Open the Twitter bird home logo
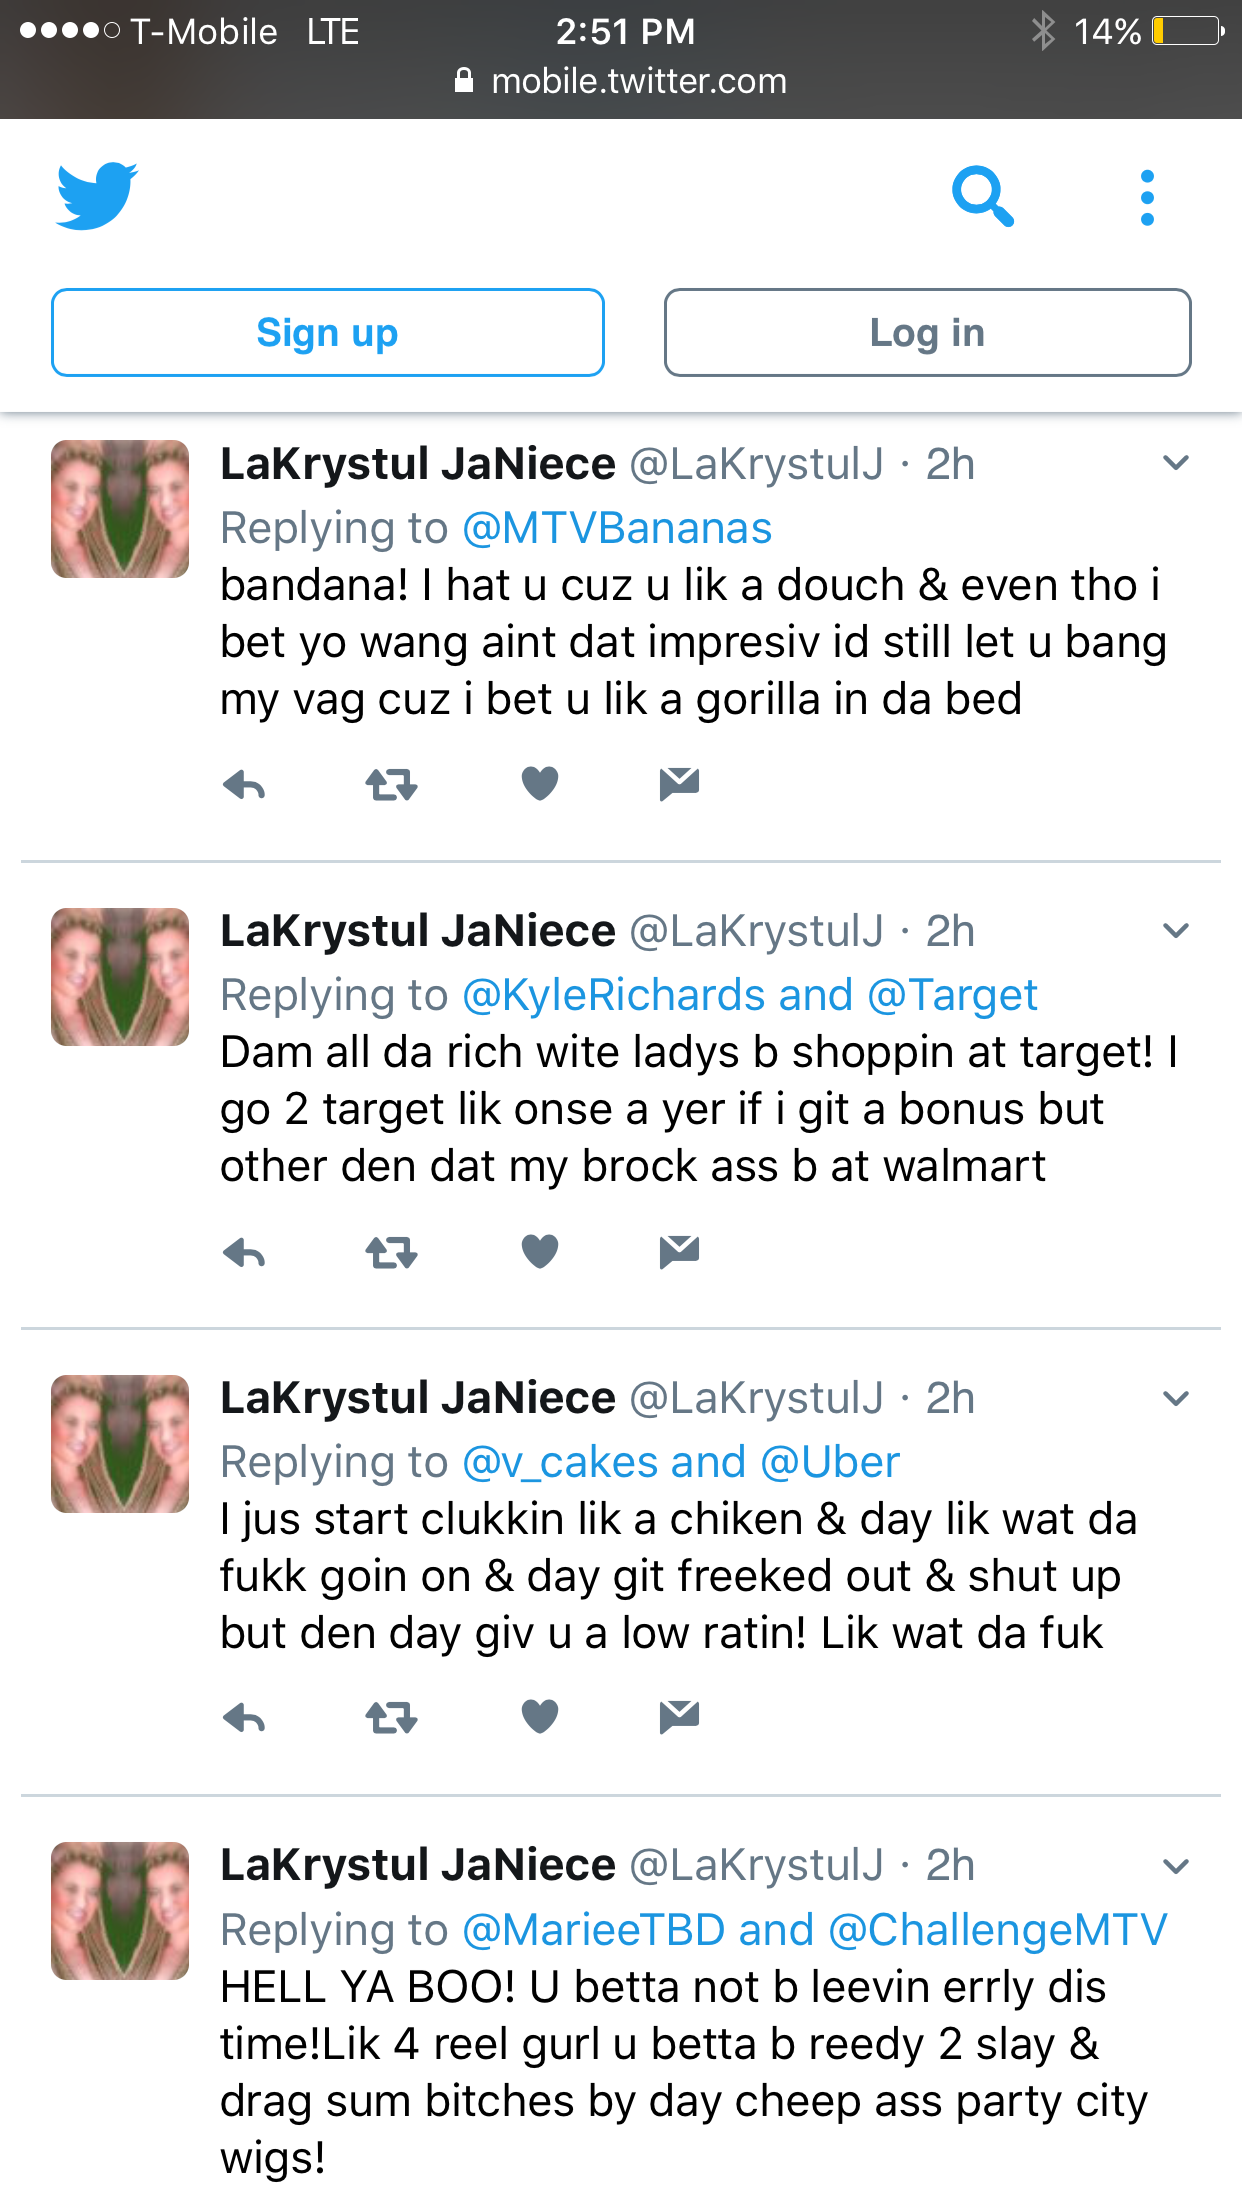Viewport: 1242px width, 2208px height. click(97, 196)
